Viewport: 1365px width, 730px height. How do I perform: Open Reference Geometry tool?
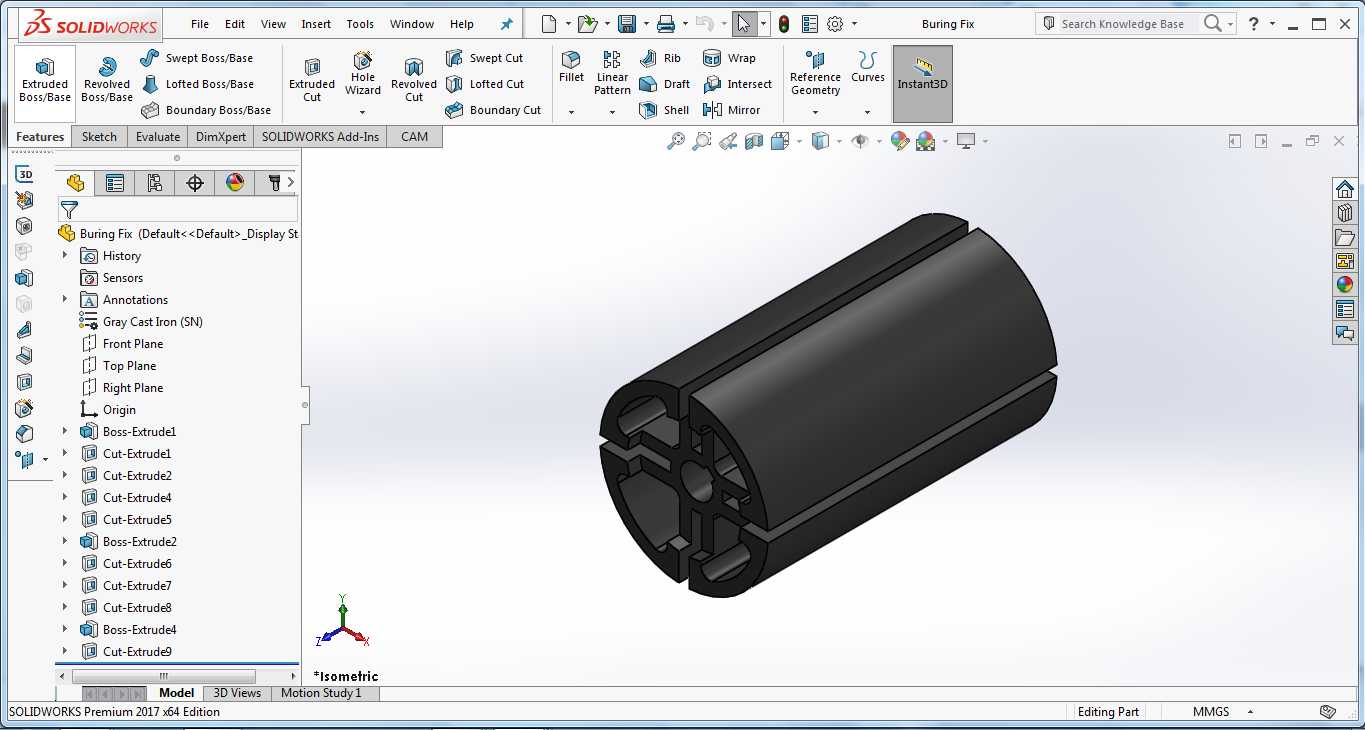coord(815,72)
